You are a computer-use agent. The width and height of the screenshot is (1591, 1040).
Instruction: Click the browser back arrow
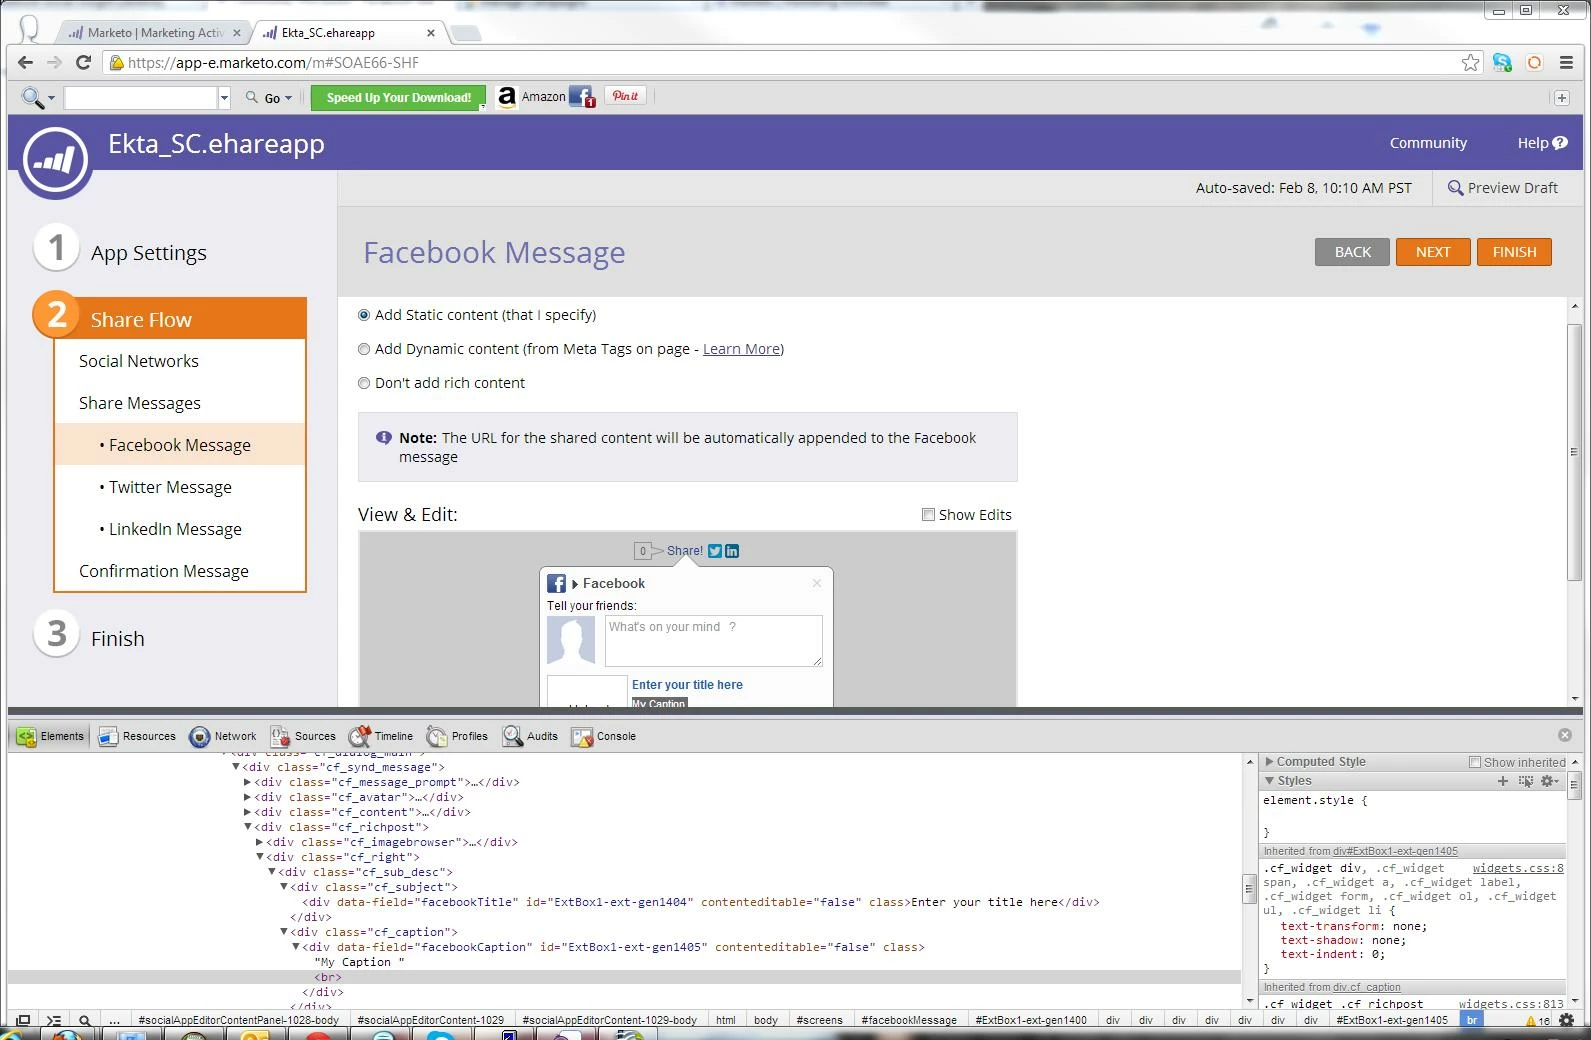coord(25,62)
